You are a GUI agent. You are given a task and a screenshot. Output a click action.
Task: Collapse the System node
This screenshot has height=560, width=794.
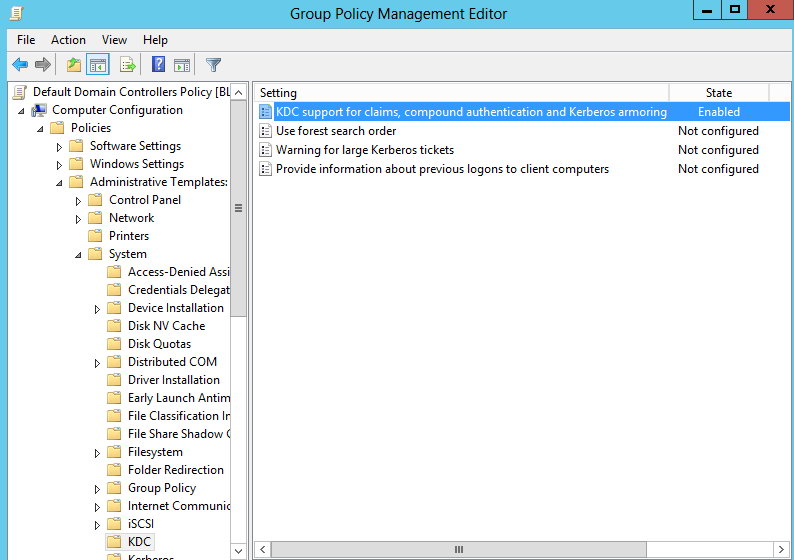point(78,255)
